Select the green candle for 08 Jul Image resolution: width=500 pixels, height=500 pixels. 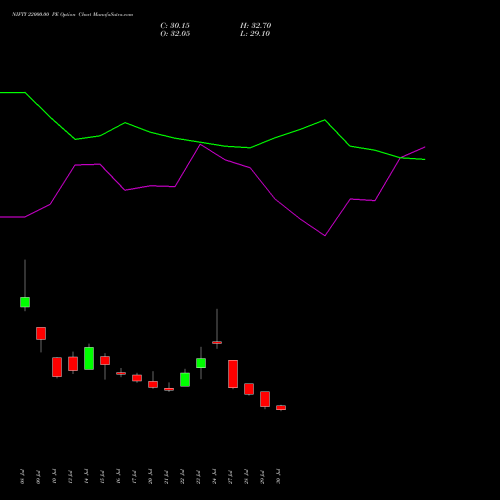tap(25, 302)
